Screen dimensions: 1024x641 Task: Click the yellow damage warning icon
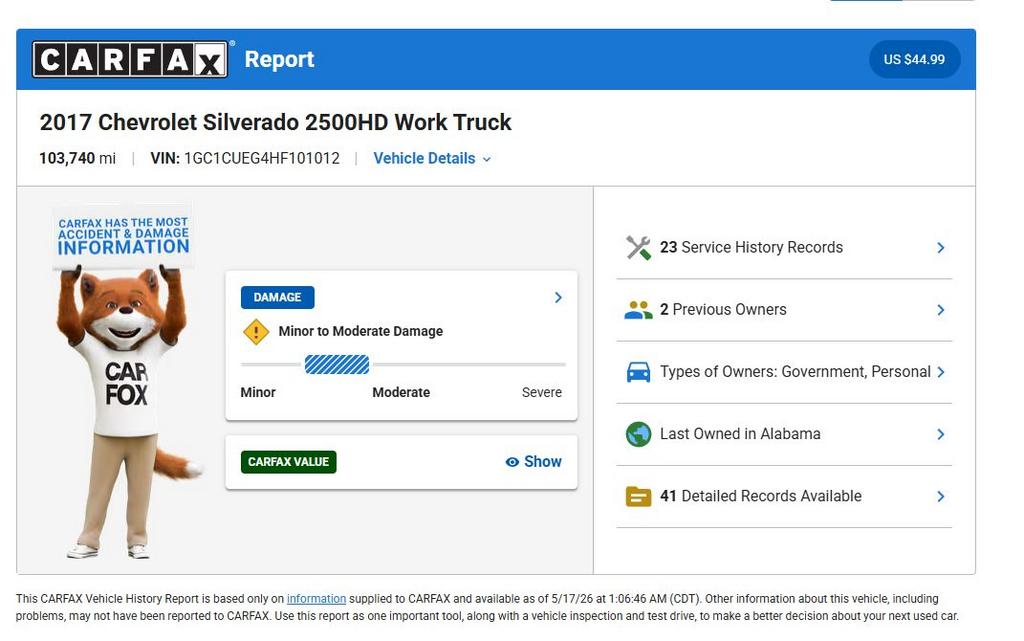click(x=256, y=332)
